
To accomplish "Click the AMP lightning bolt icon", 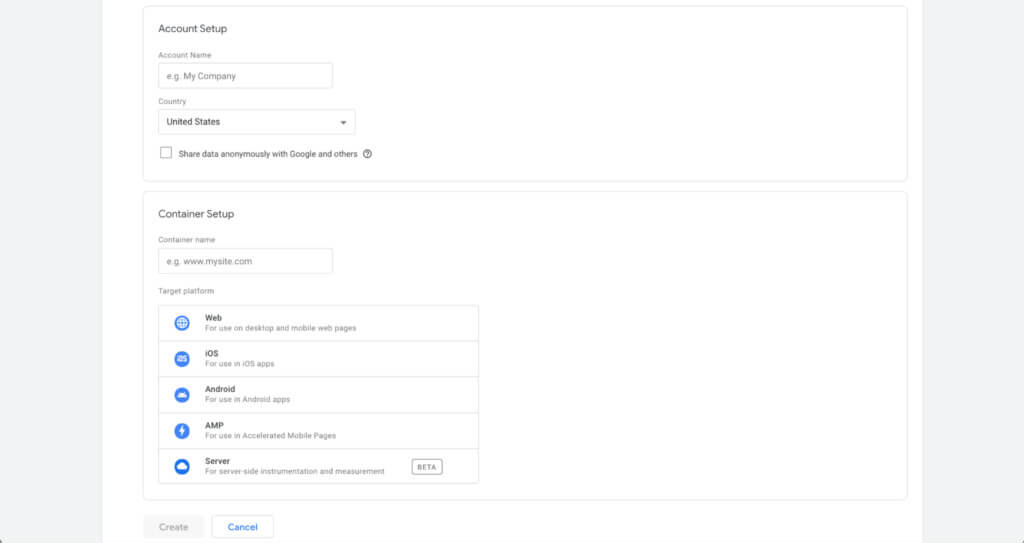I will (x=182, y=431).
